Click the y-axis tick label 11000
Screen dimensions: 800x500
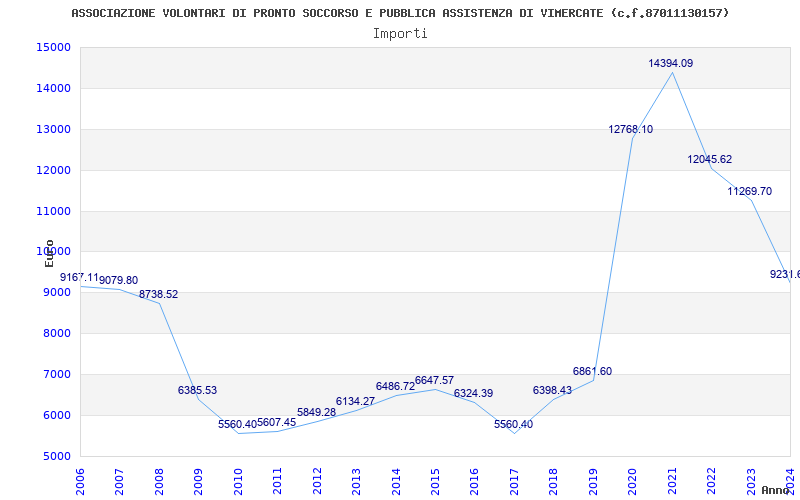(x=53, y=211)
